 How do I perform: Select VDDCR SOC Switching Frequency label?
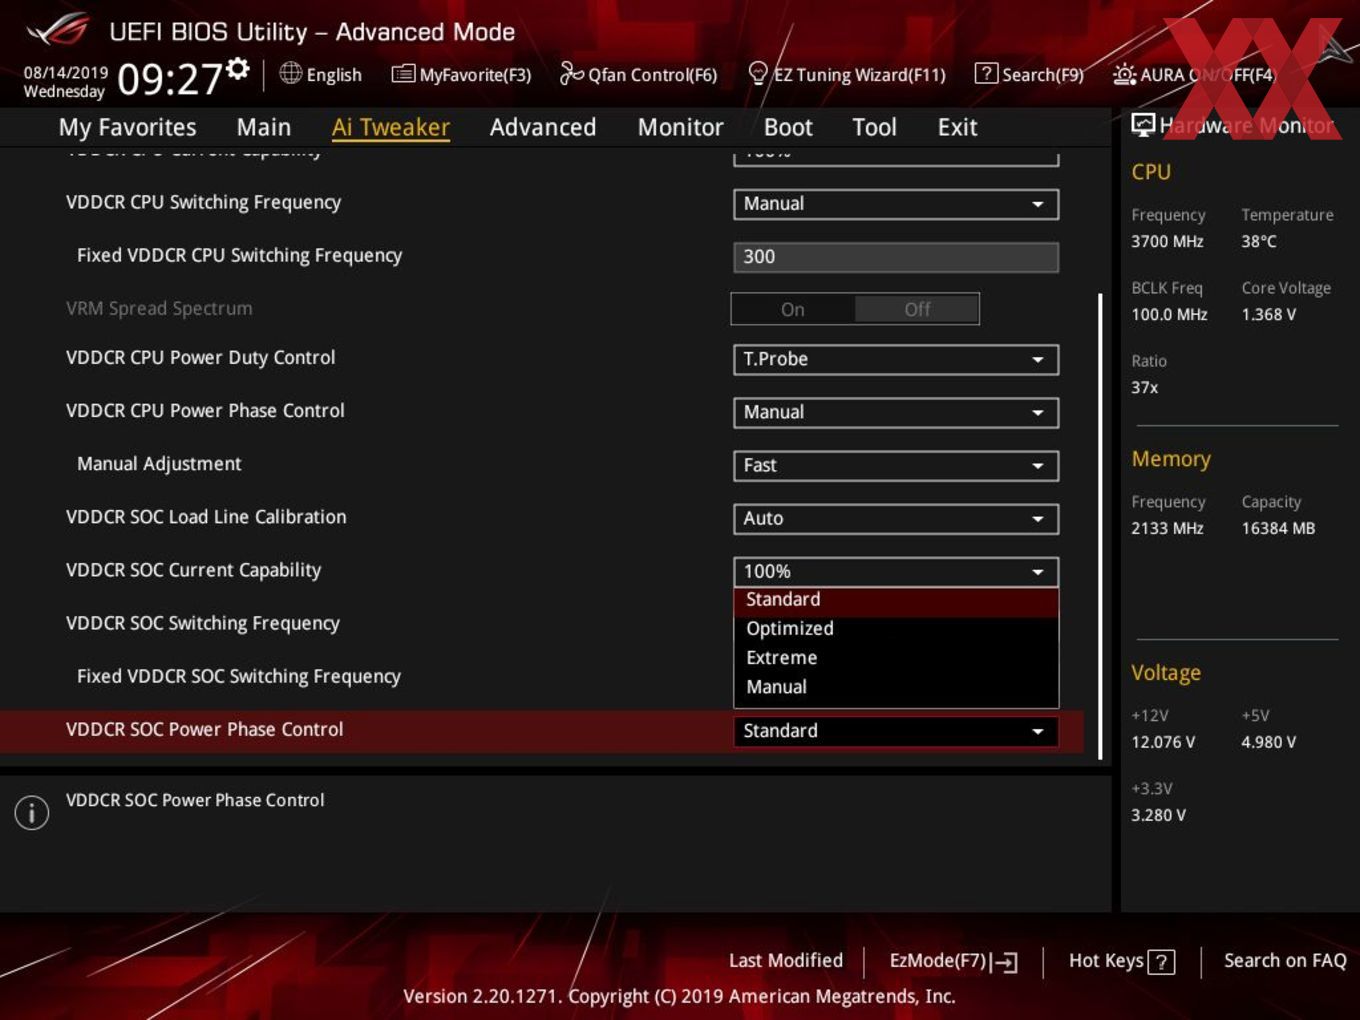coord(203,623)
